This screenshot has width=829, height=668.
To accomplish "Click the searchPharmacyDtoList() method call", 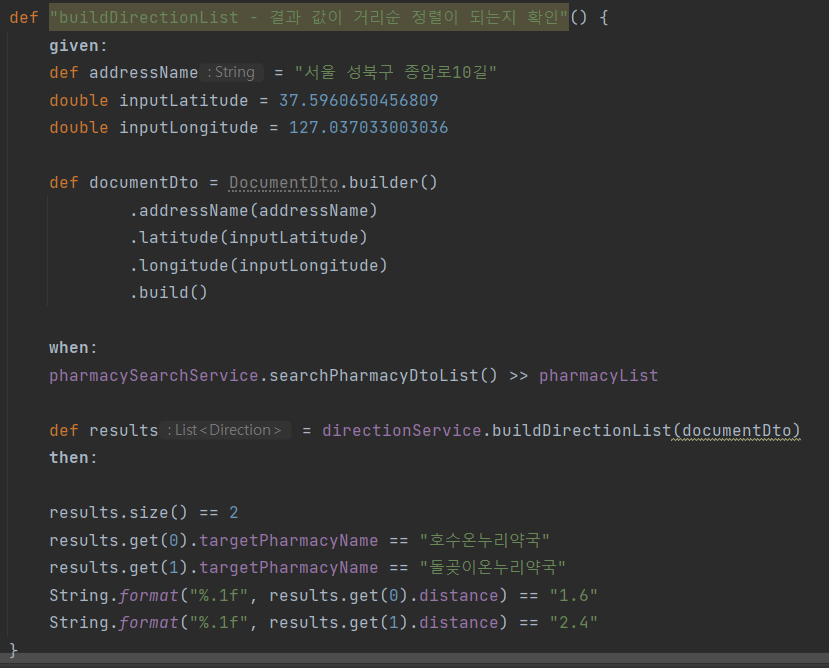I will pos(383,376).
